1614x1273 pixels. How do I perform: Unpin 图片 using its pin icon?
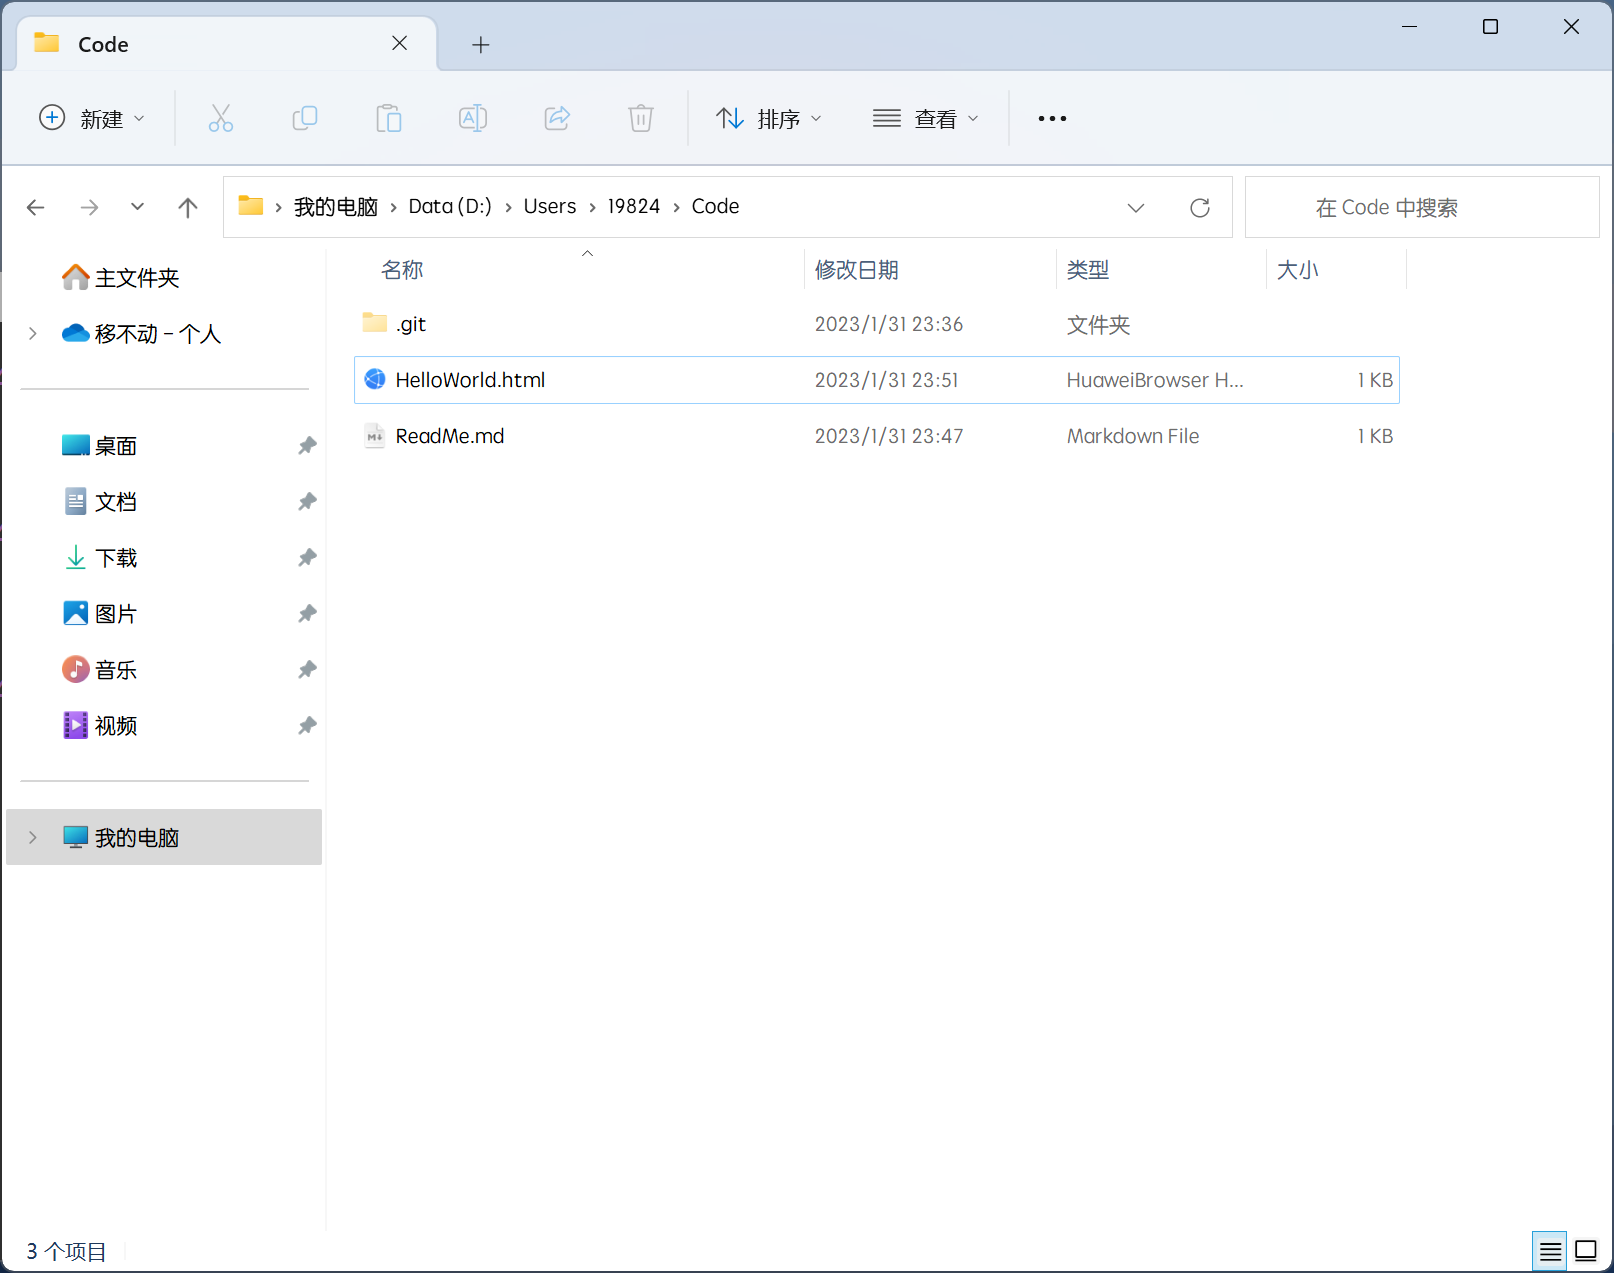click(307, 613)
